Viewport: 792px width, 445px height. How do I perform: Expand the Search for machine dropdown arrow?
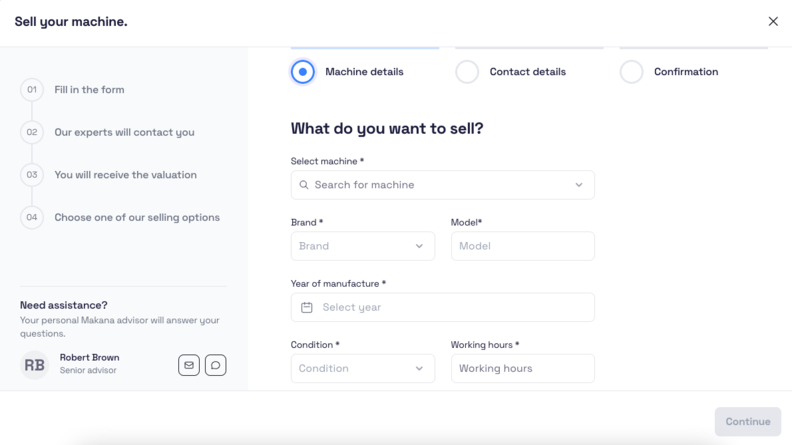pyautogui.click(x=579, y=185)
